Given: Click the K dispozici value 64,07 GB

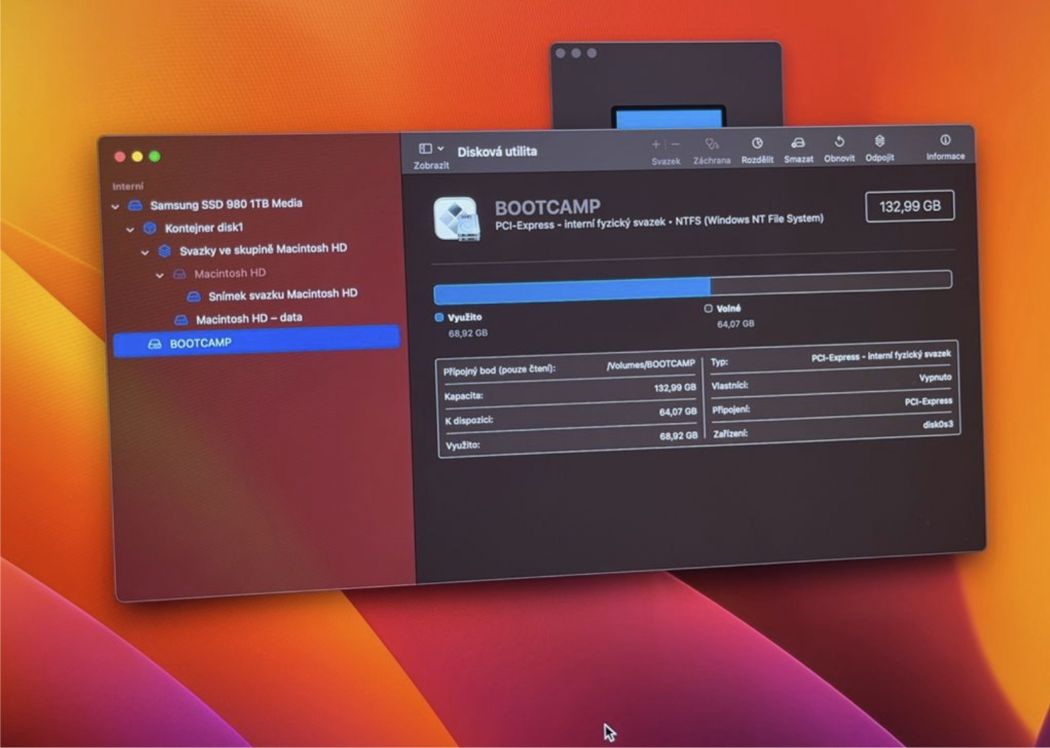Looking at the screenshot, I should [678, 412].
